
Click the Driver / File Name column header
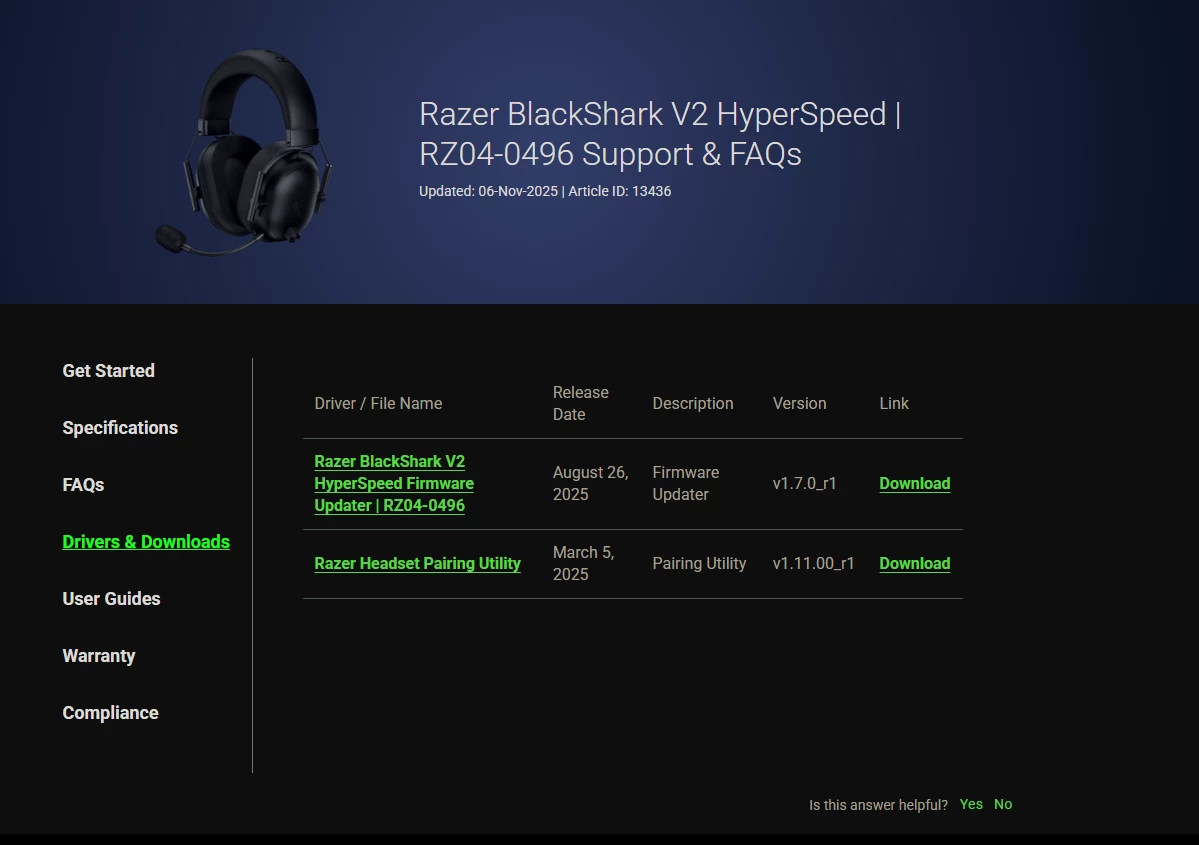pos(379,404)
